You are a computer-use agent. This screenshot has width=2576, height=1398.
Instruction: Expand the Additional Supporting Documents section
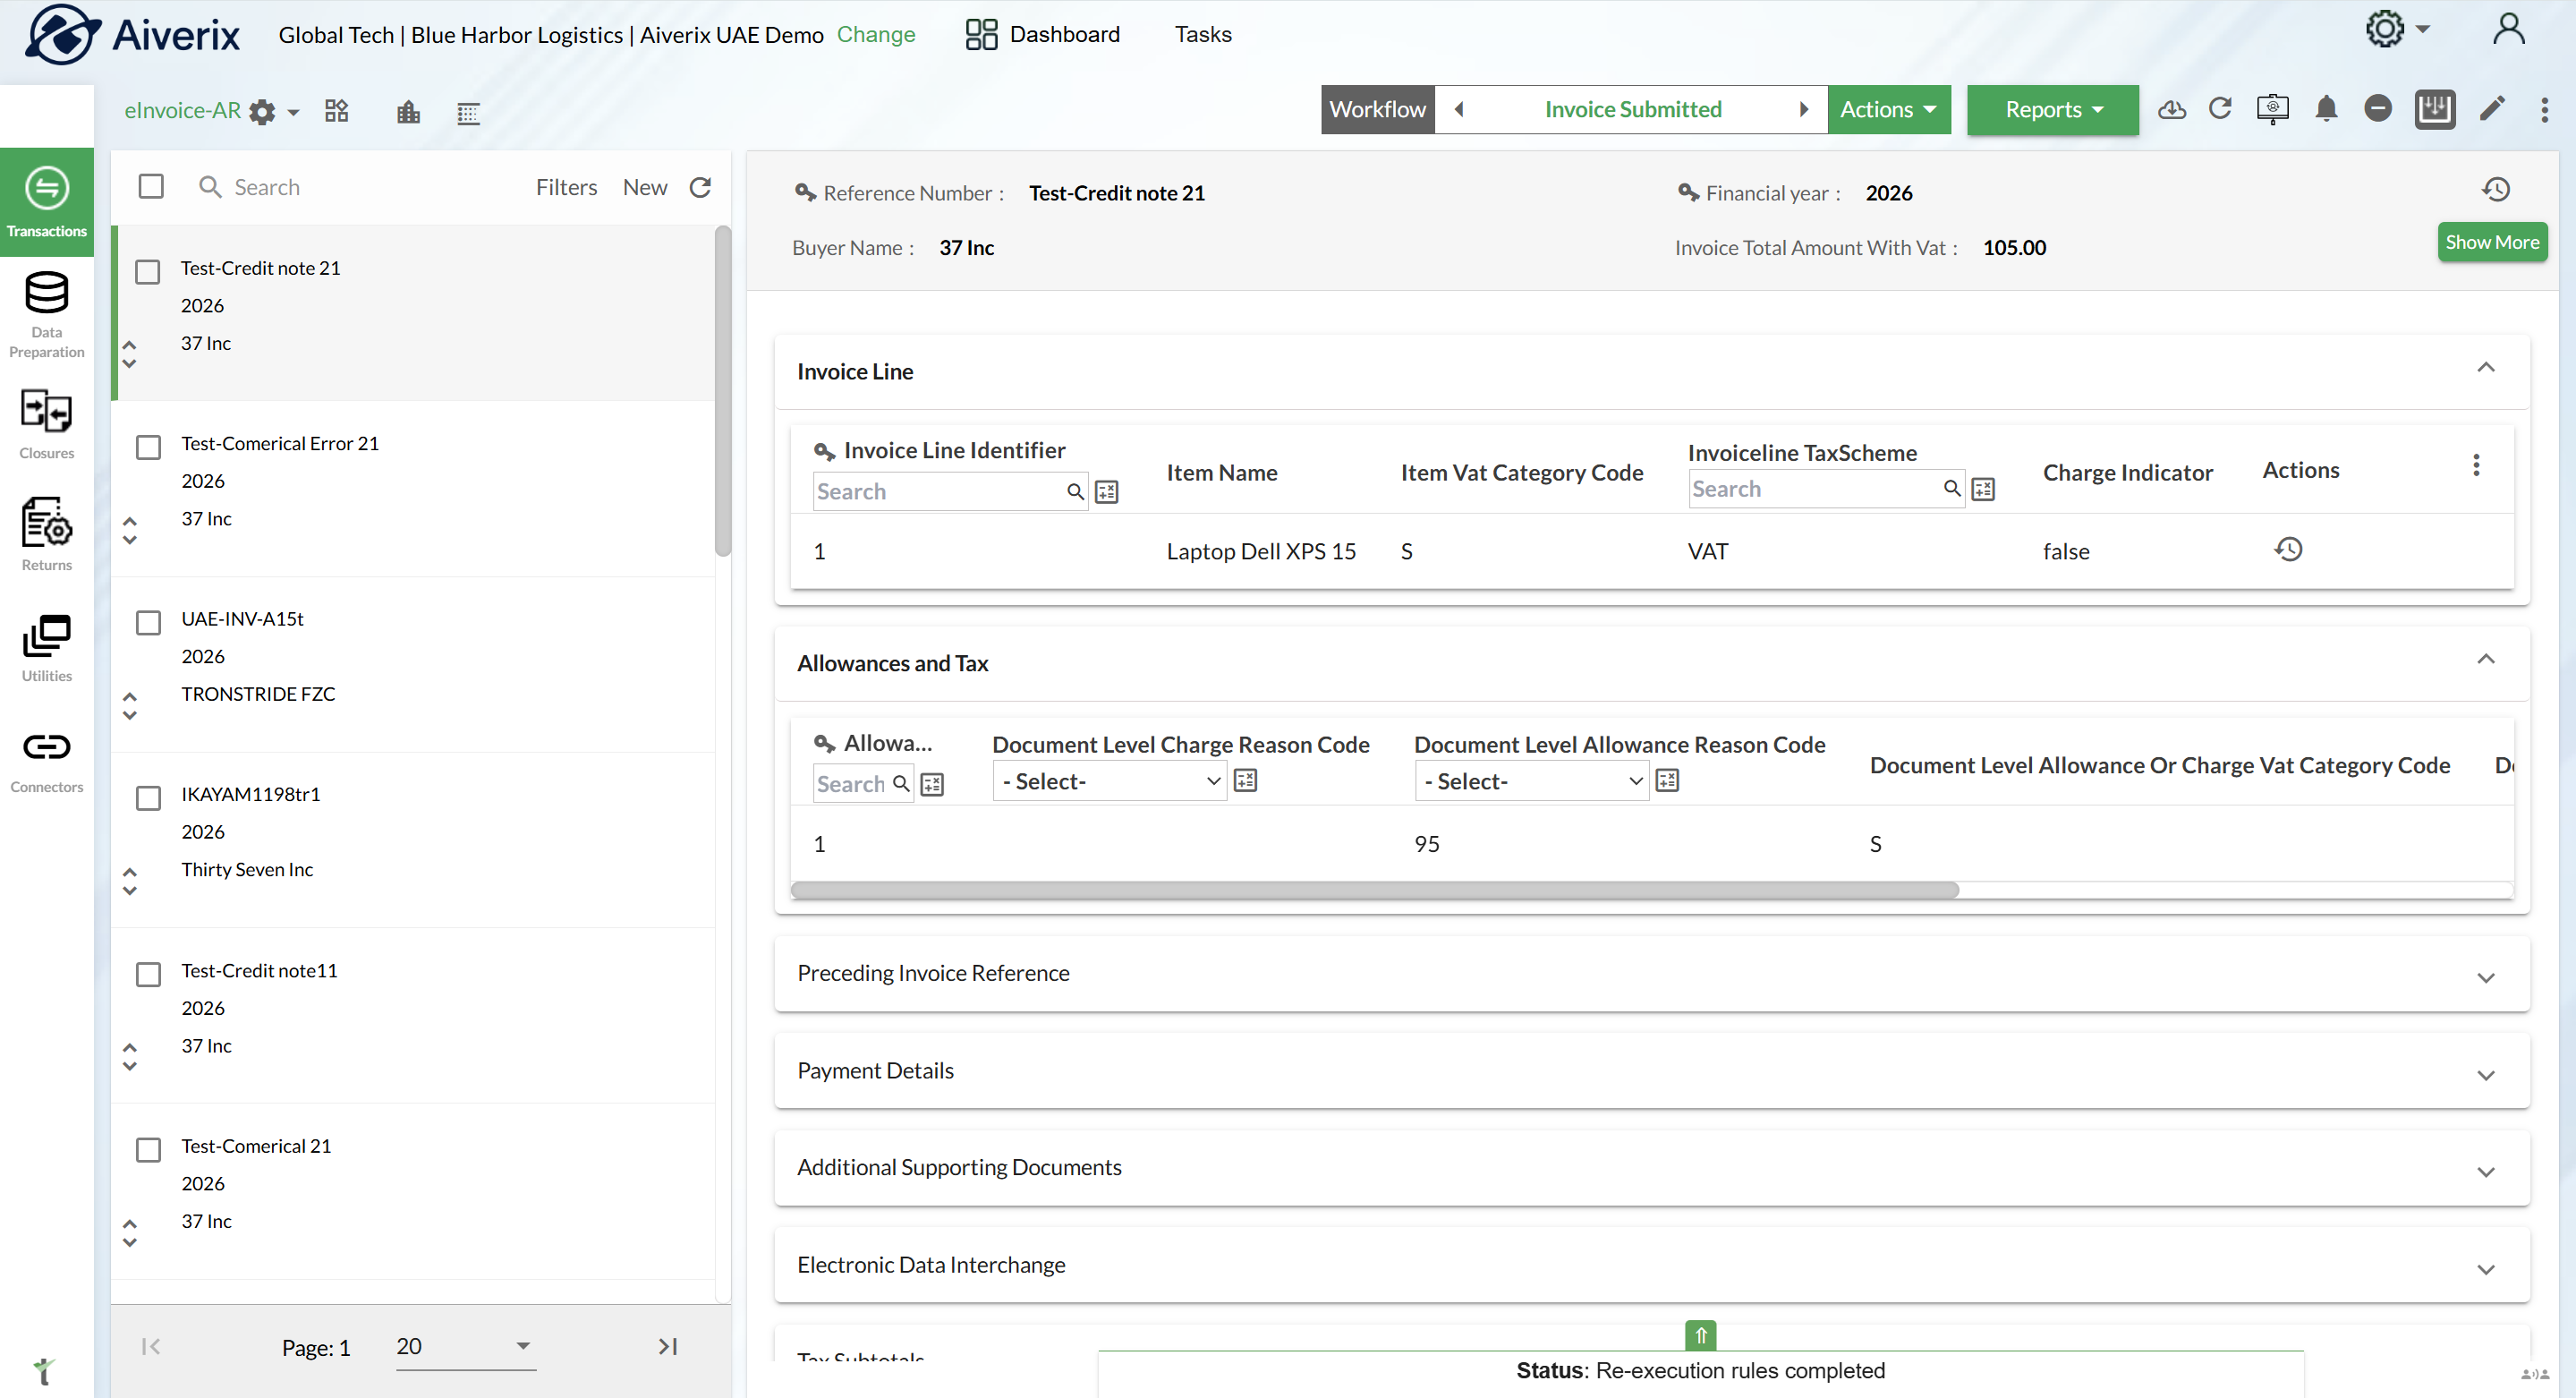pyautogui.click(x=2485, y=1172)
